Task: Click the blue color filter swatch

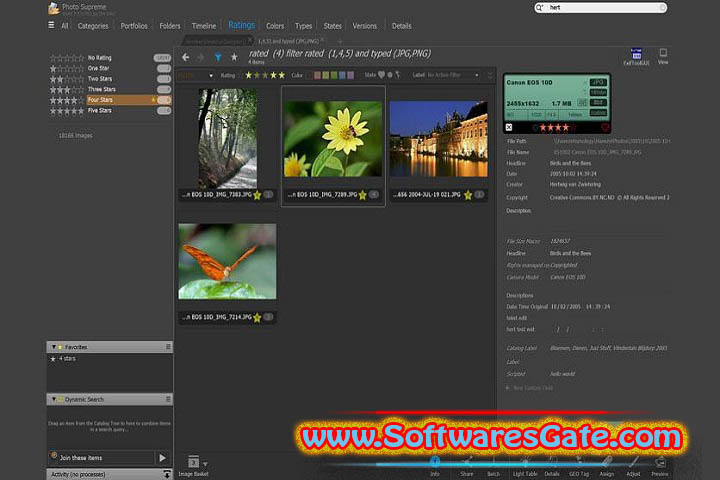Action: 342,75
